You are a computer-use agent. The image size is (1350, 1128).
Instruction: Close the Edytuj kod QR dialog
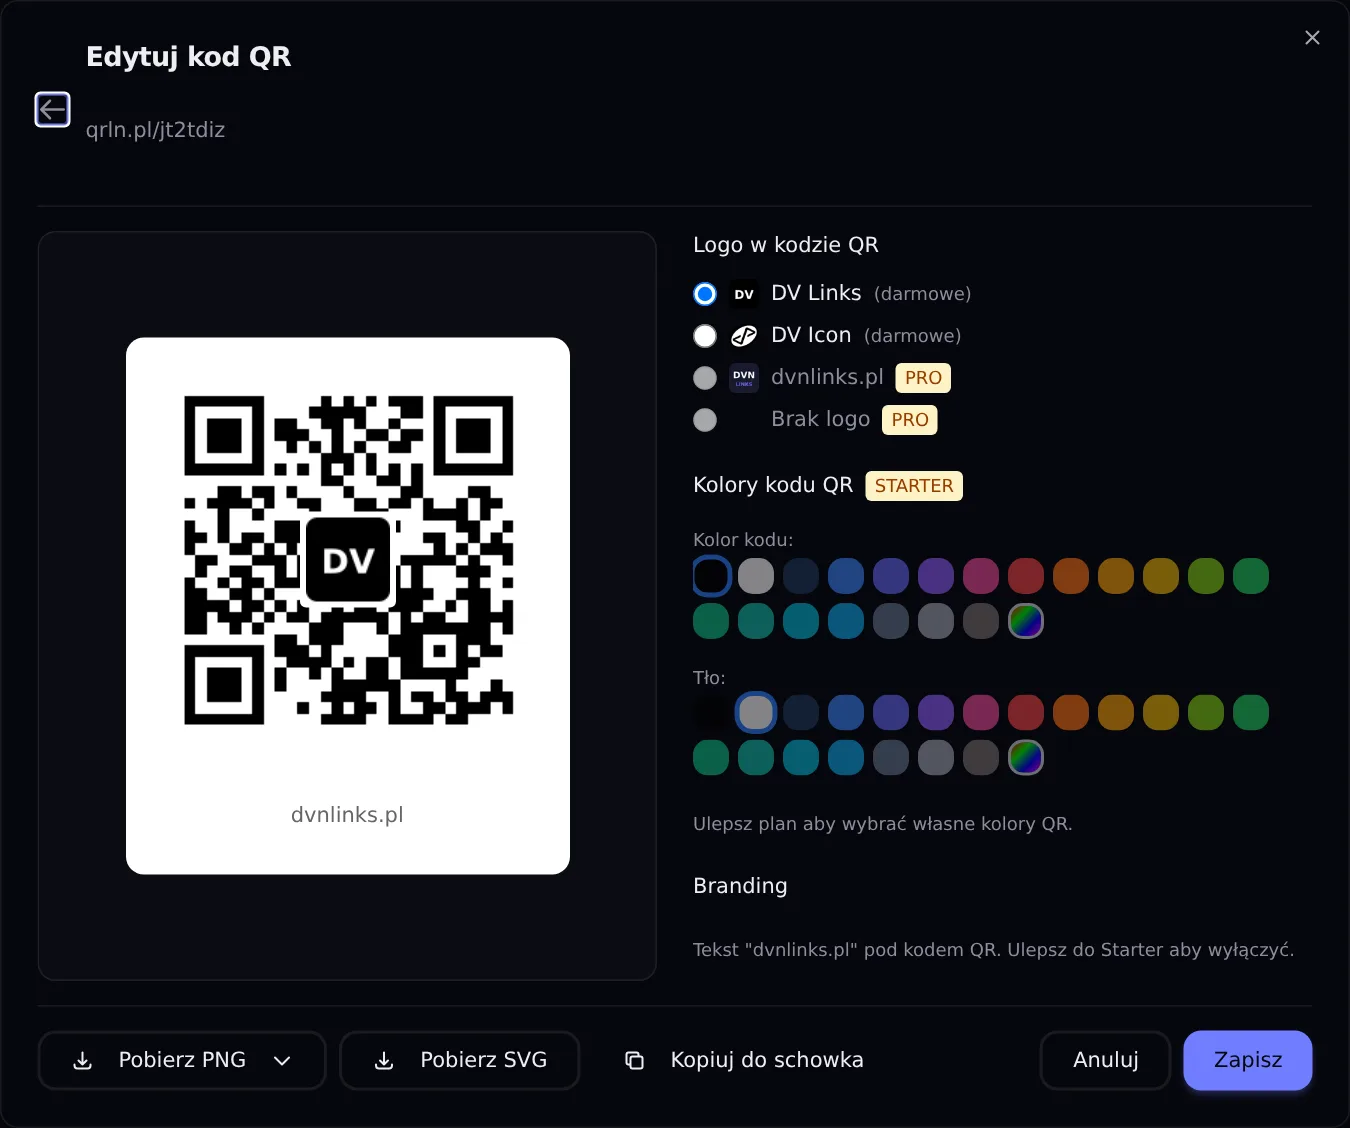(1312, 38)
